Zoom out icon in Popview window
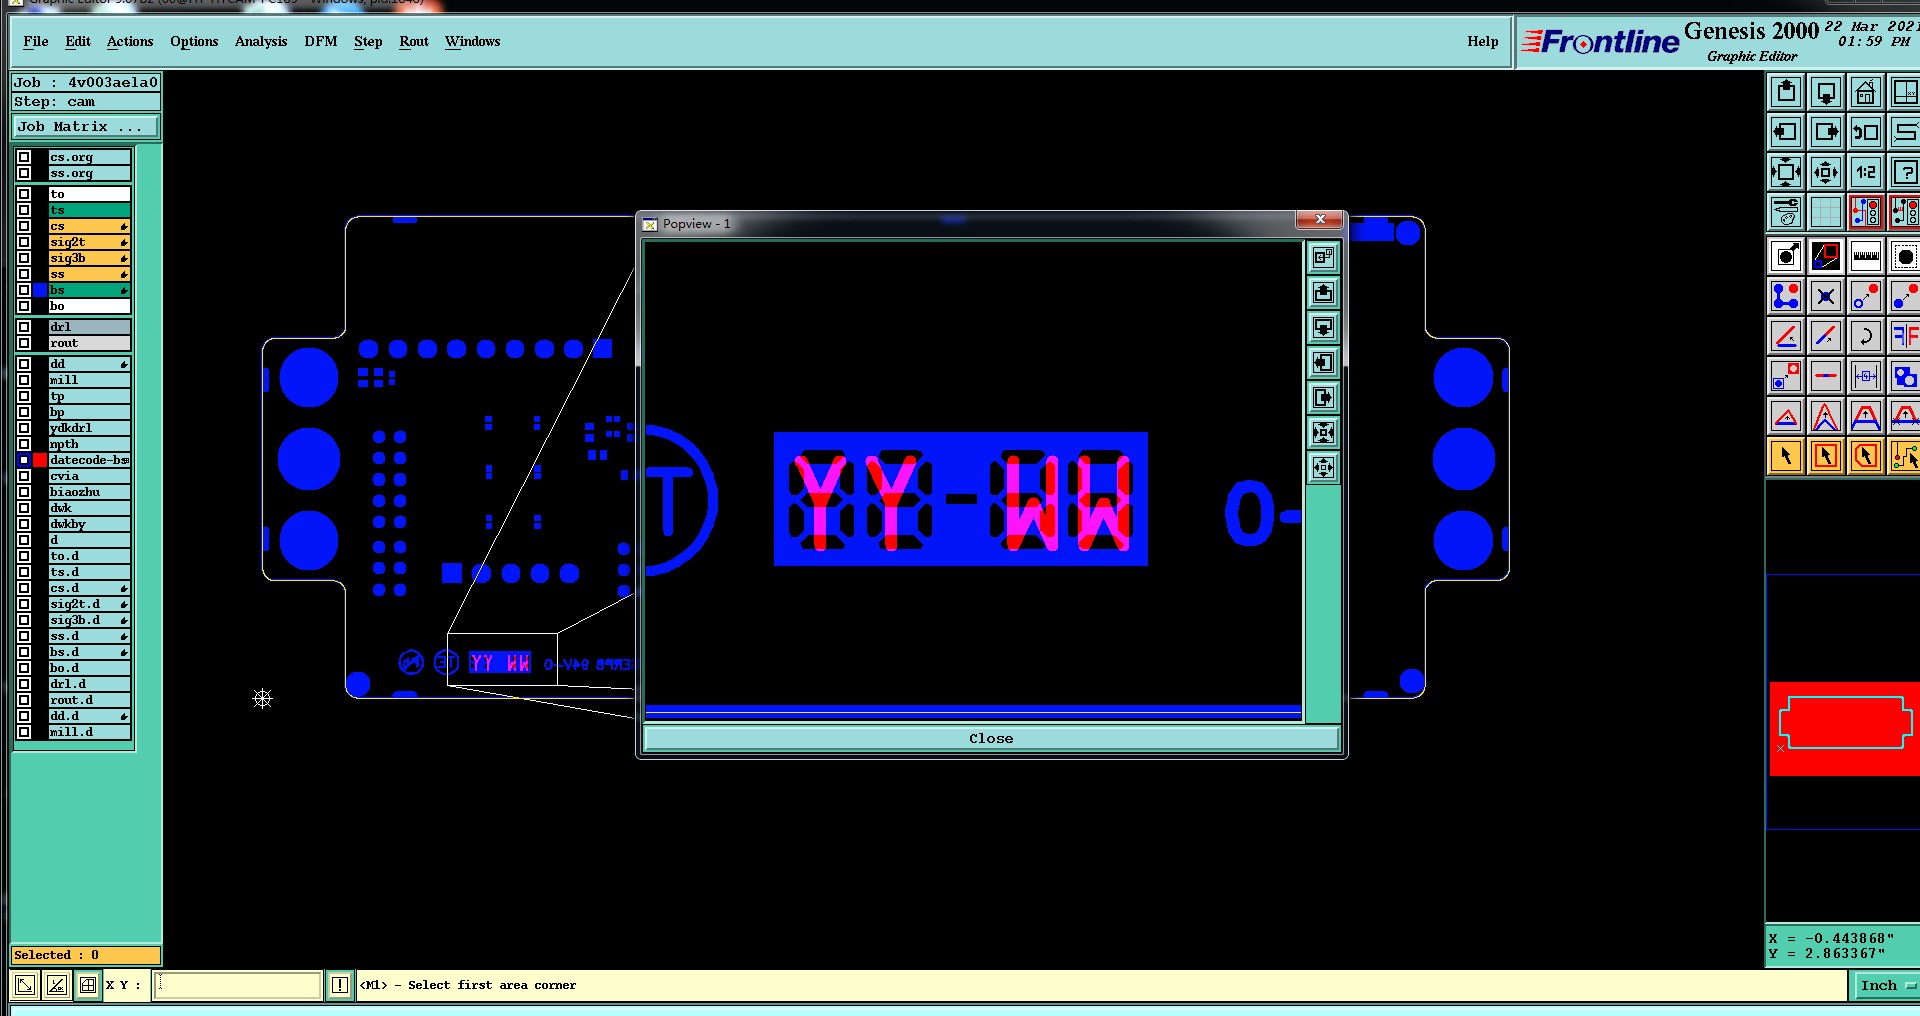 1323,468
